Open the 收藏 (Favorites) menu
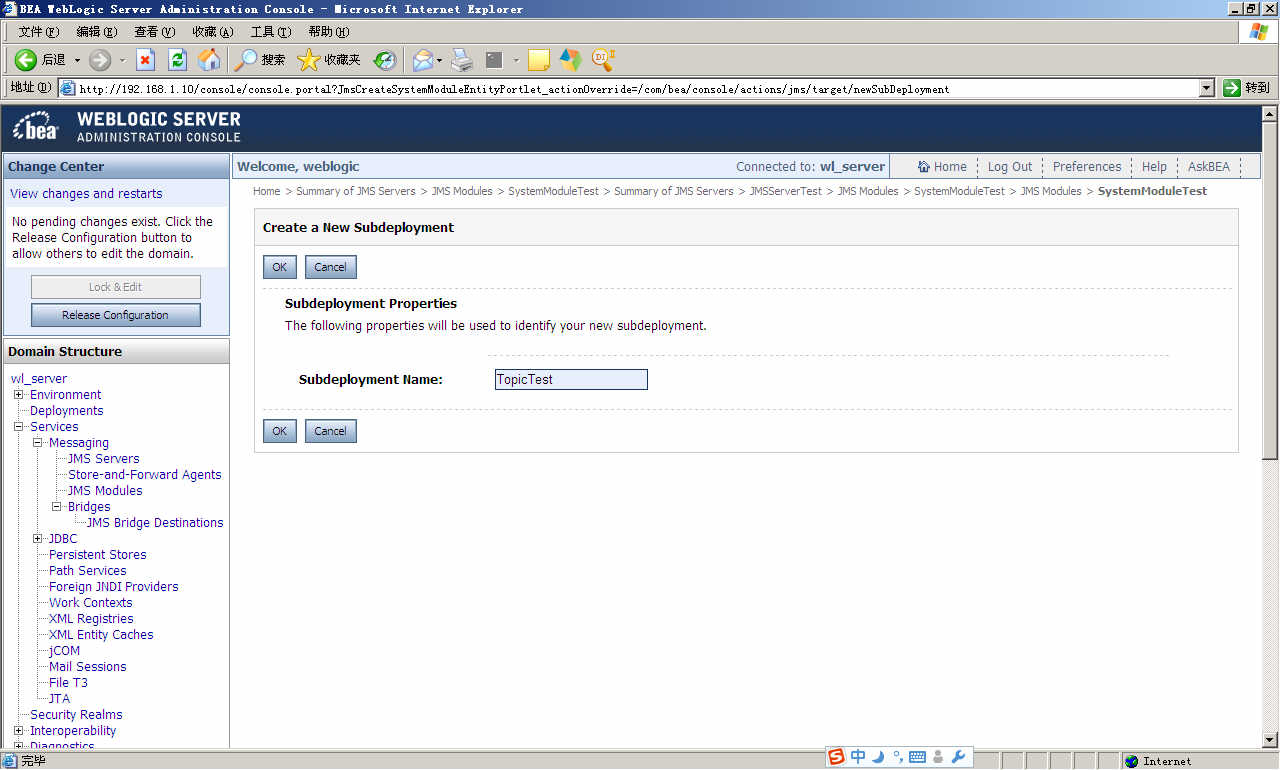Image resolution: width=1280 pixels, height=770 pixels. (x=212, y=32)
